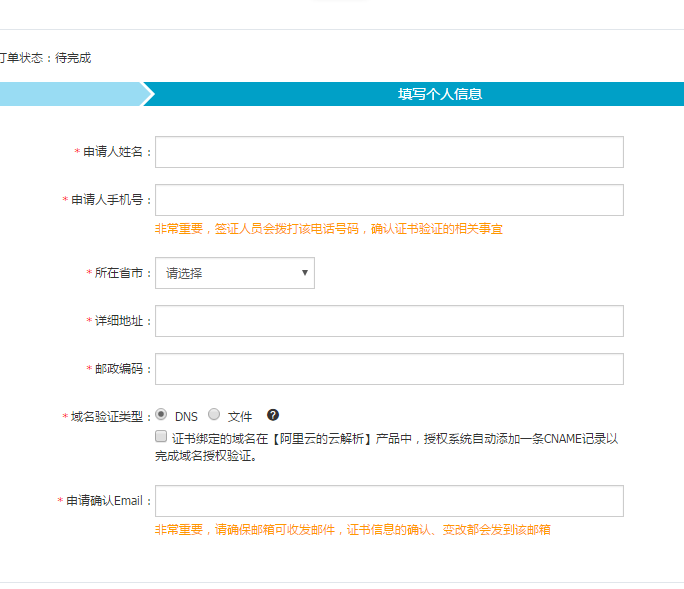This screenshot has width=684, height=589.
Task: Go back to the previous light-blue step
Action: point(70,94)
